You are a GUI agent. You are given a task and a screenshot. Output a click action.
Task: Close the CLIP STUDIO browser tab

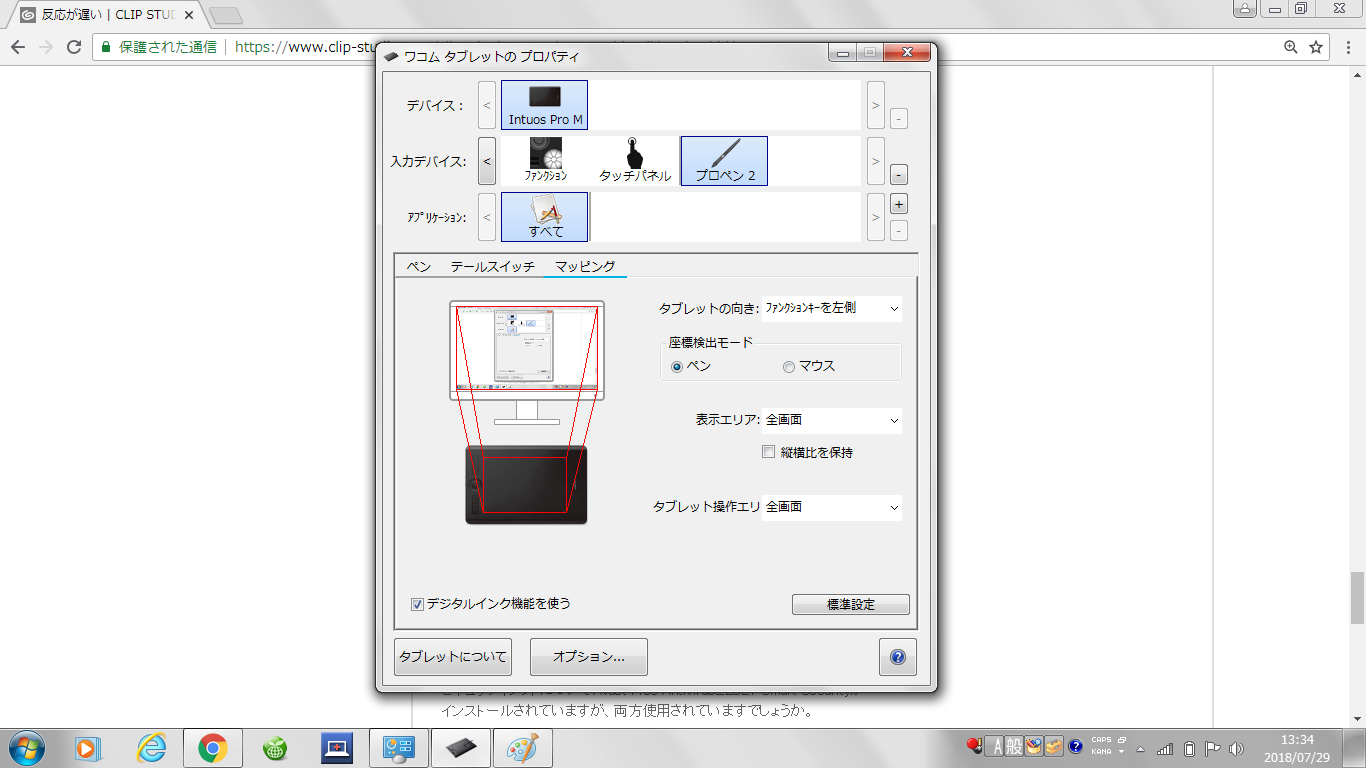click(x=189, y=15)
